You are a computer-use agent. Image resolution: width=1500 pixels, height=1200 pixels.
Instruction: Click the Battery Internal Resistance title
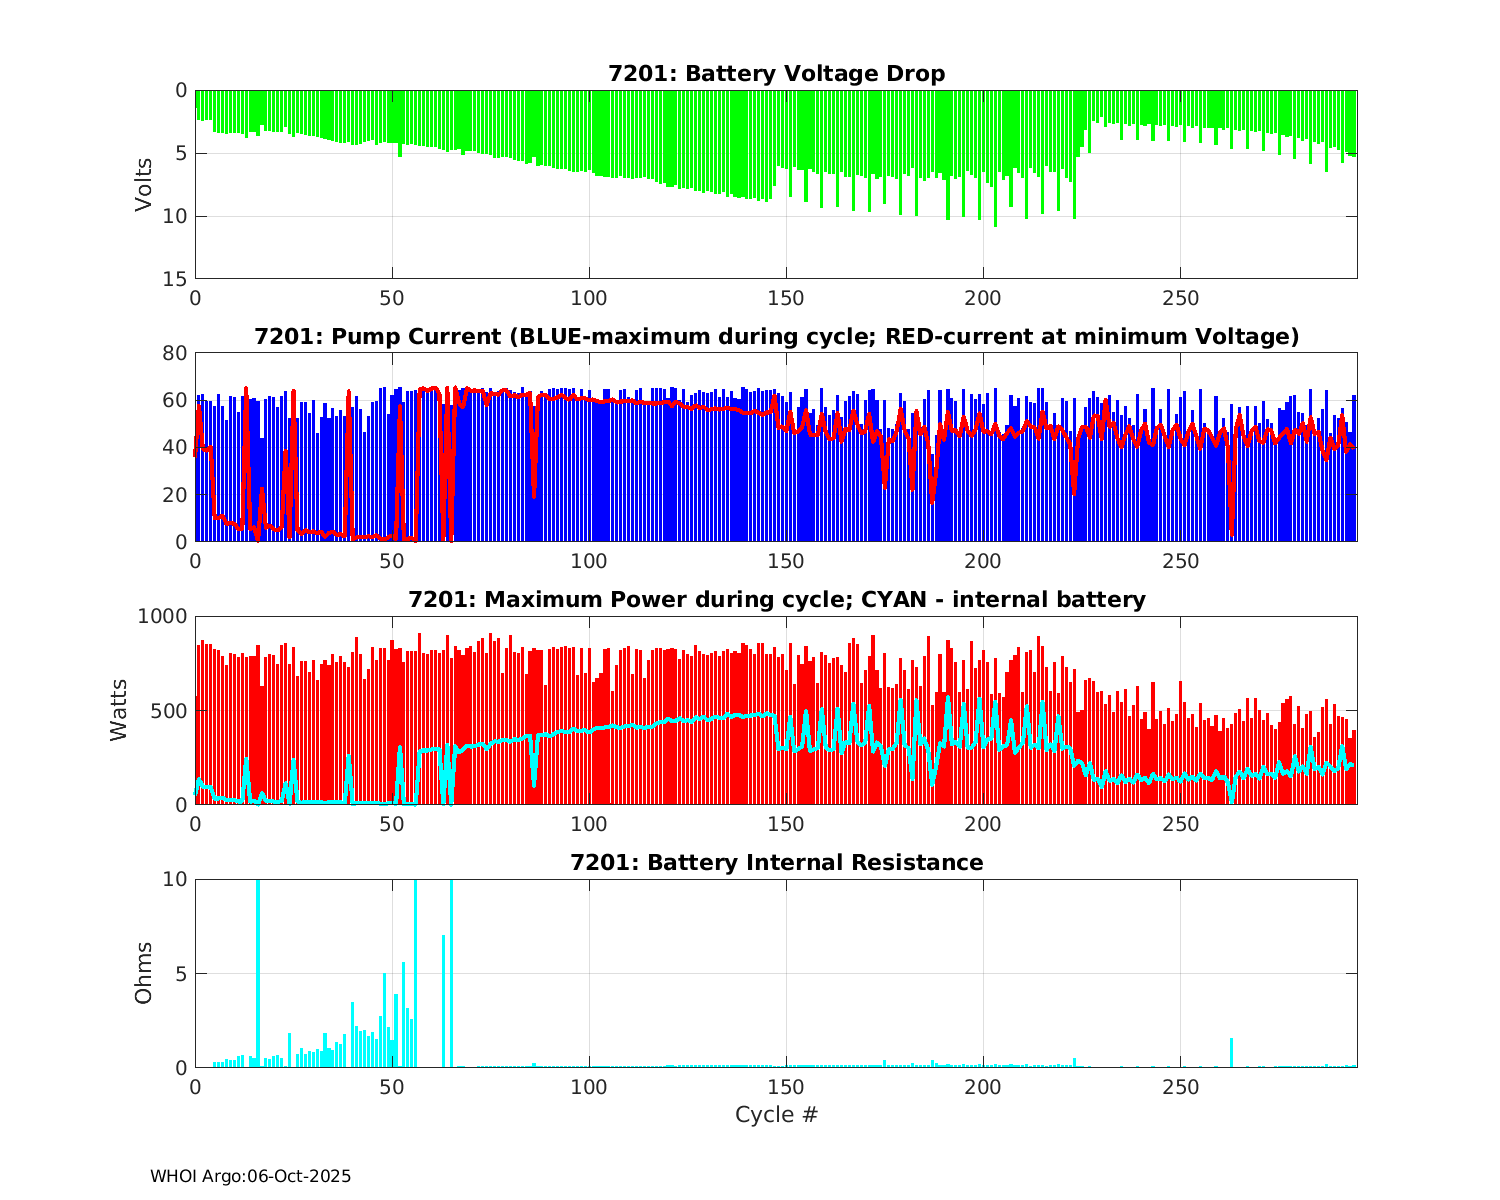[x=776, y=862]
